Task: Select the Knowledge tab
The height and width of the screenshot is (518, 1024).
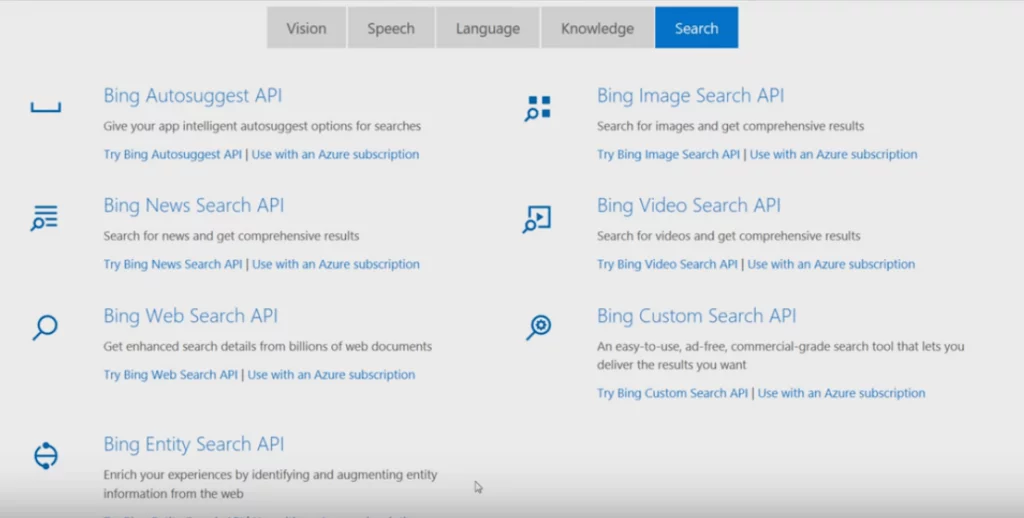Action: 597,28
